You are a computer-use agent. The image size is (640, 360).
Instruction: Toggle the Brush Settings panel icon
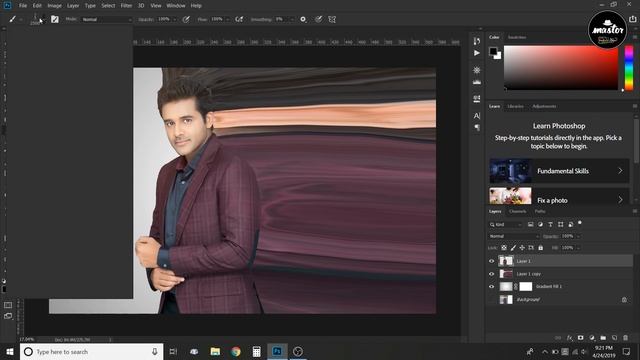pos(55,19)
